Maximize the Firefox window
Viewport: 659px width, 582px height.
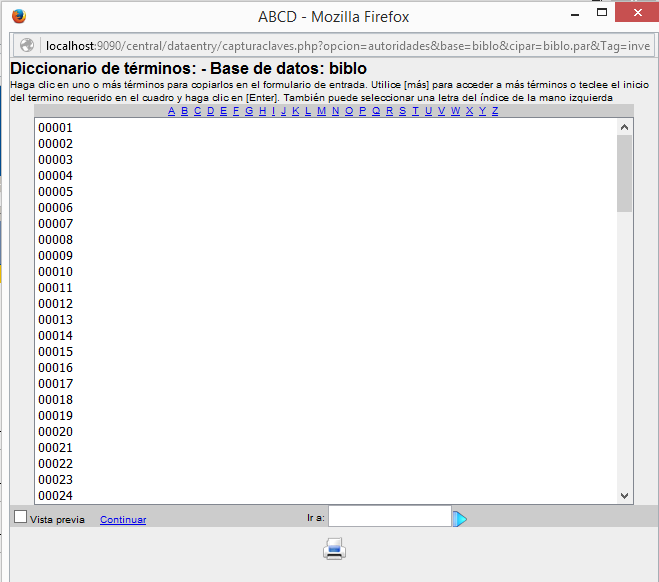[602, 13]
